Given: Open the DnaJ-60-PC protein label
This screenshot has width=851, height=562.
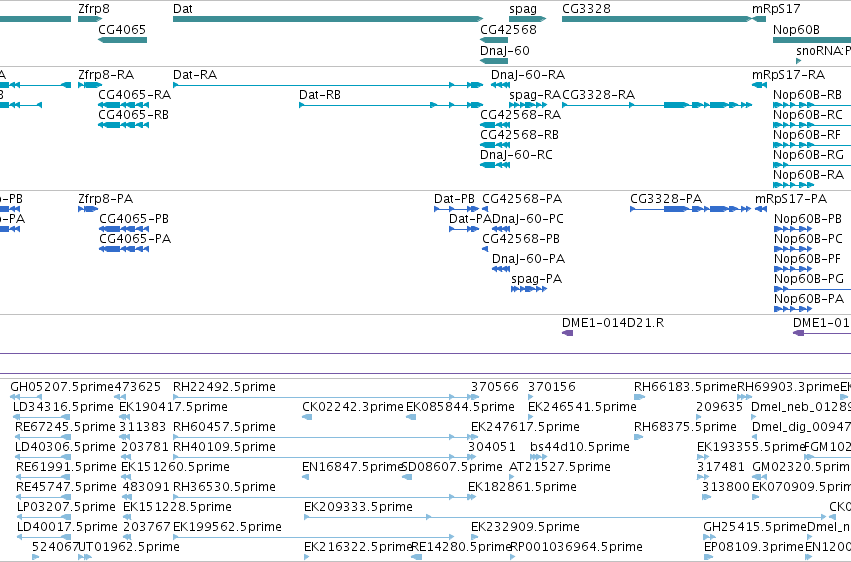Looking at the screenshot, I should pos(528,219).
